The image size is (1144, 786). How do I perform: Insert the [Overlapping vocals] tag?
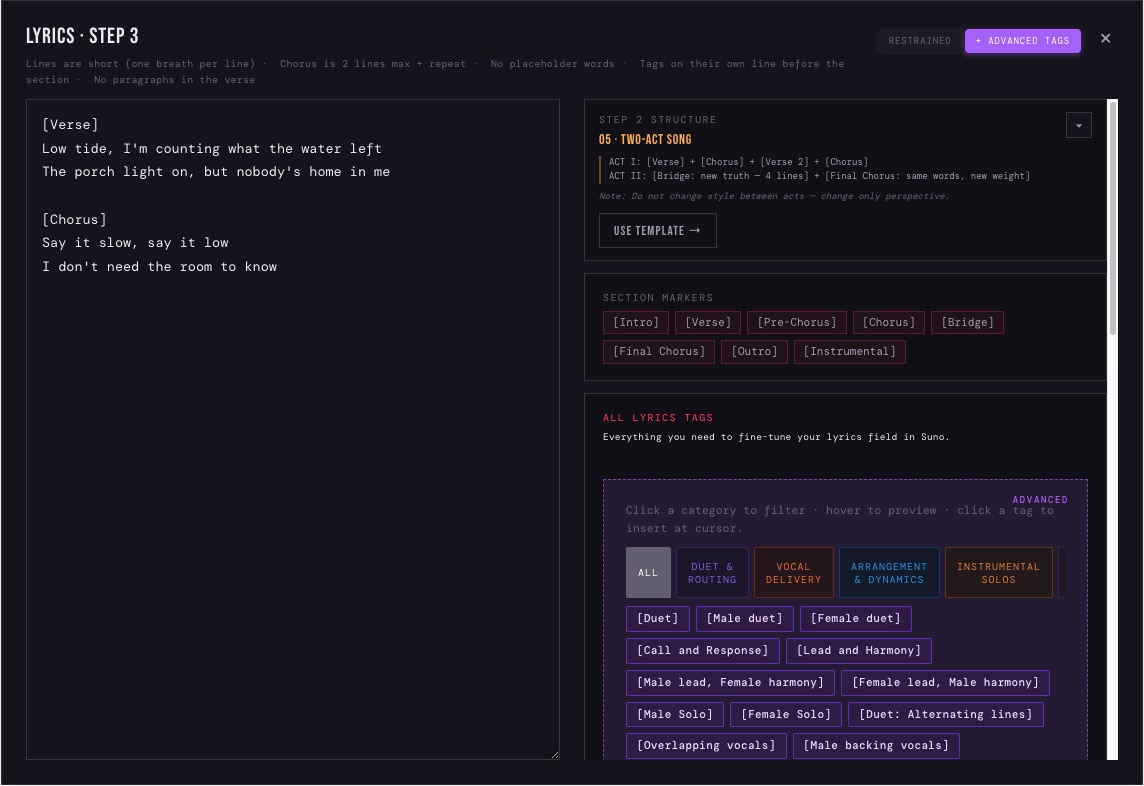click(x=706, y=746)
